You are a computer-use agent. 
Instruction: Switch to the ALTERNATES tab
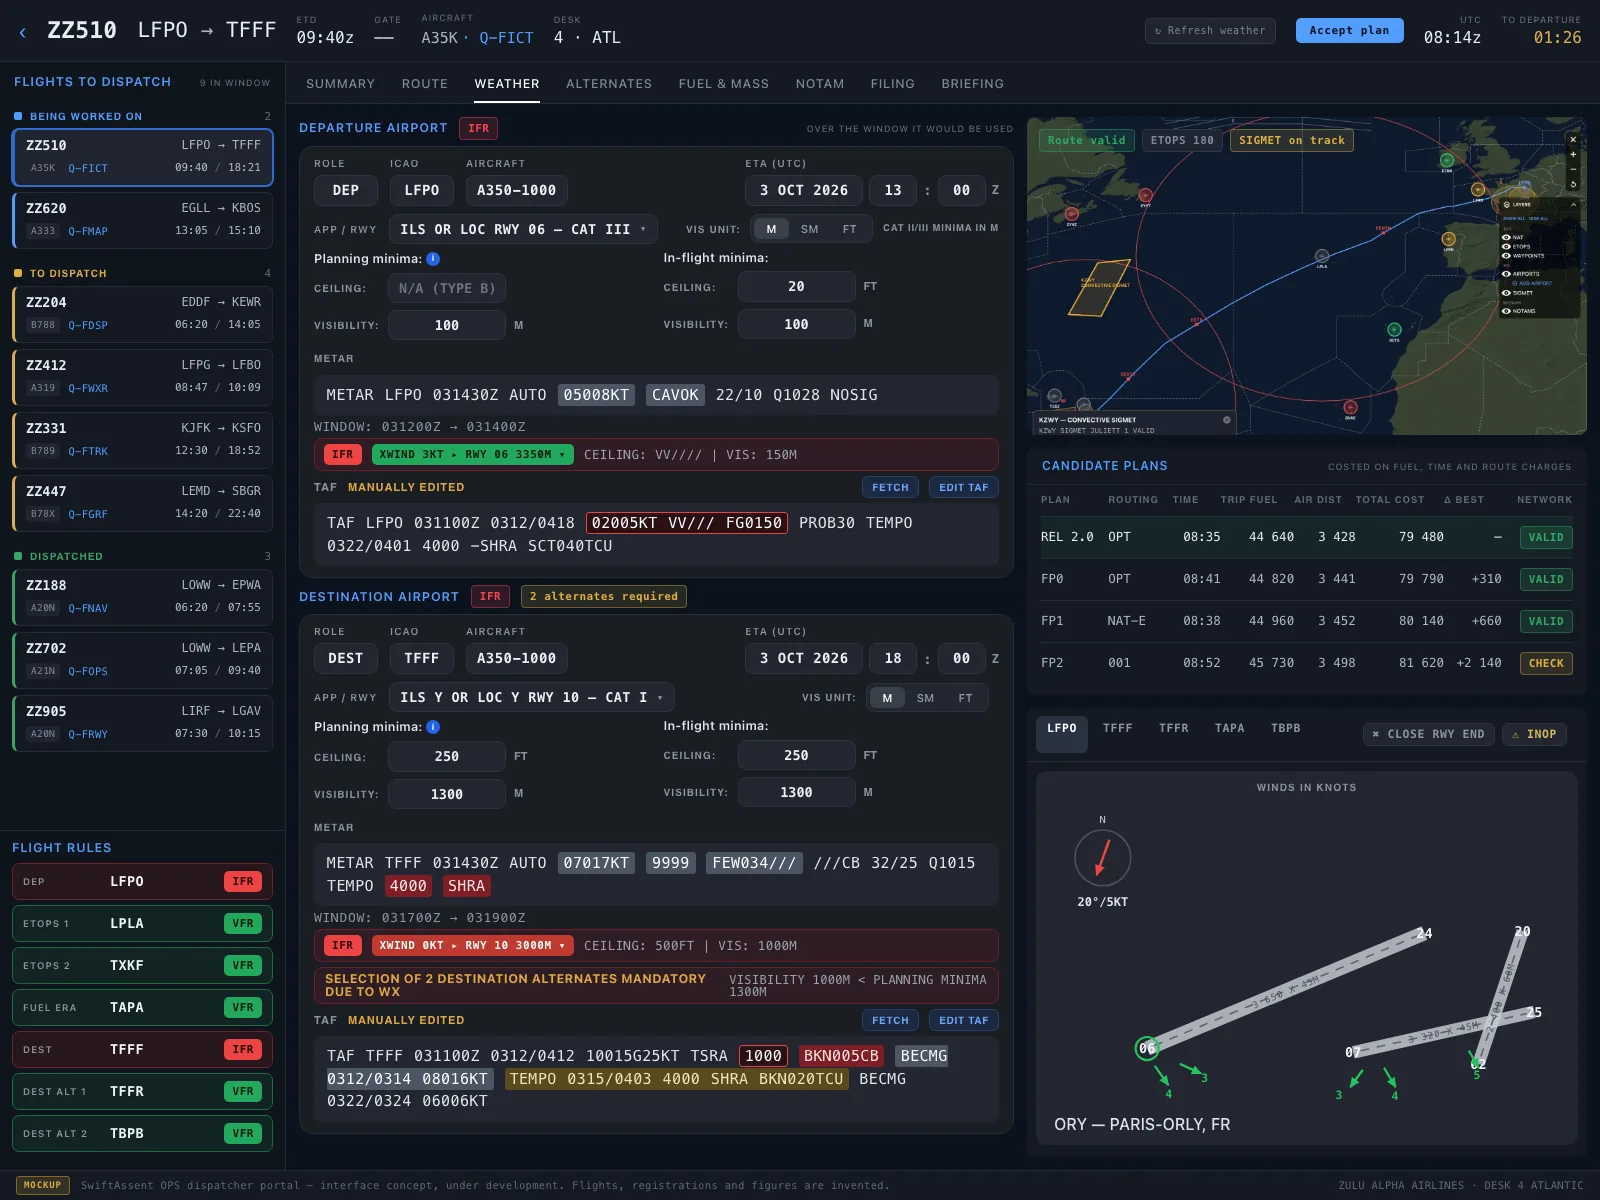609,84
